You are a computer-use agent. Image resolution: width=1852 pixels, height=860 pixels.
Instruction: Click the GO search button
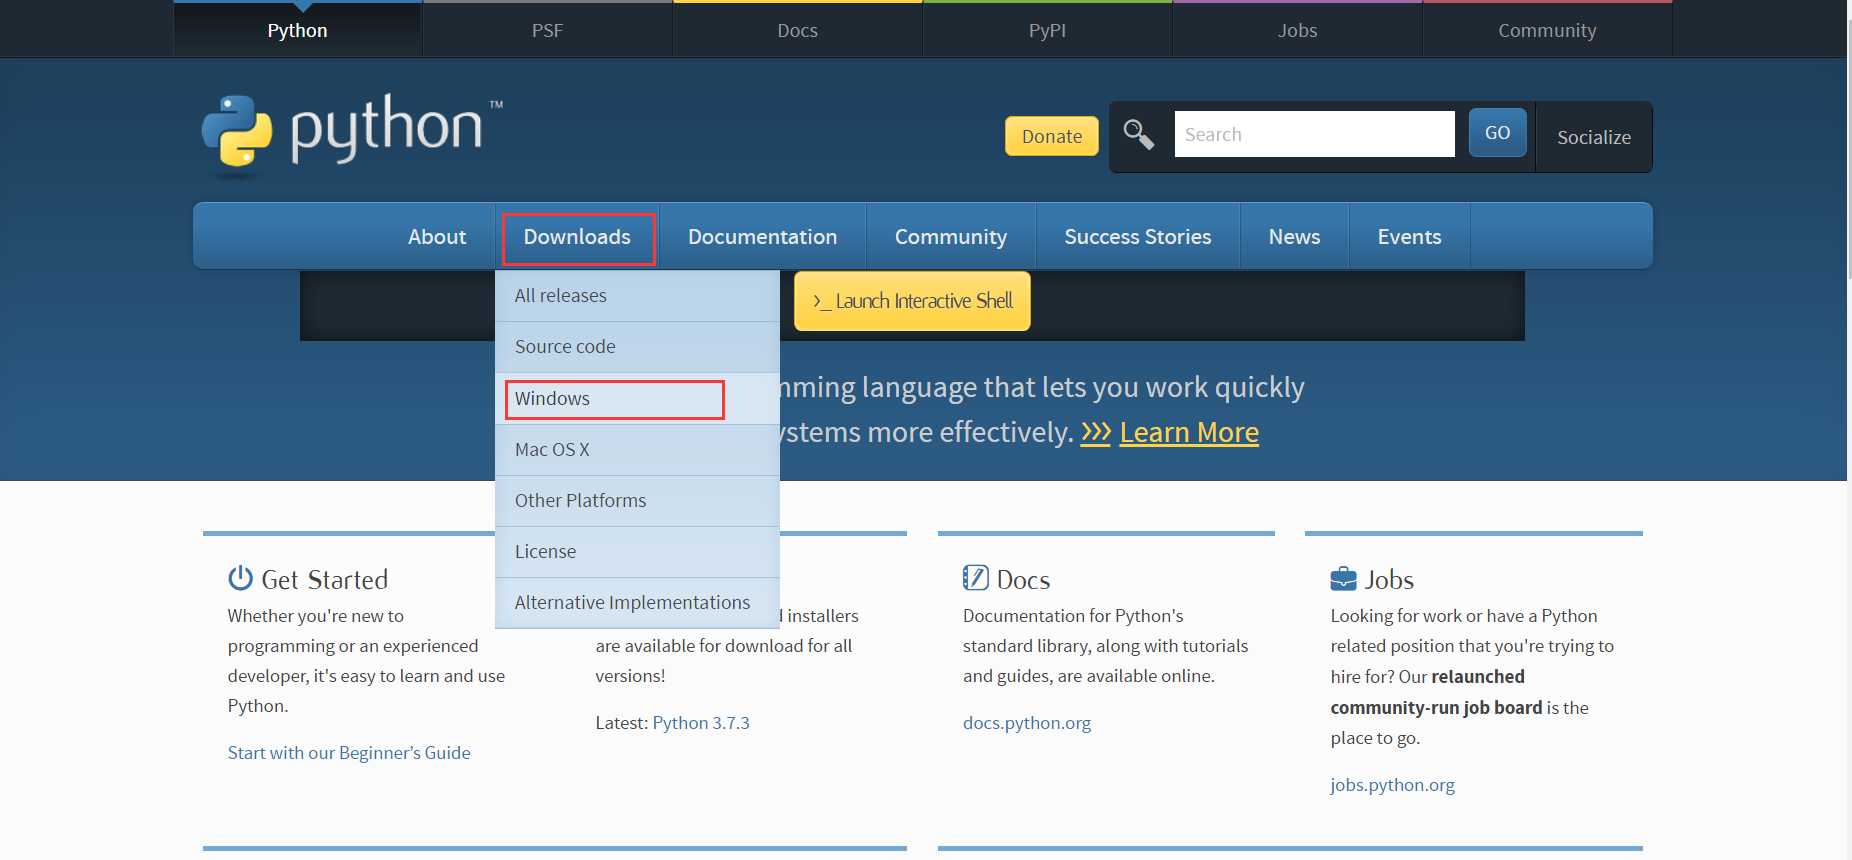(x=1497, y=132)
